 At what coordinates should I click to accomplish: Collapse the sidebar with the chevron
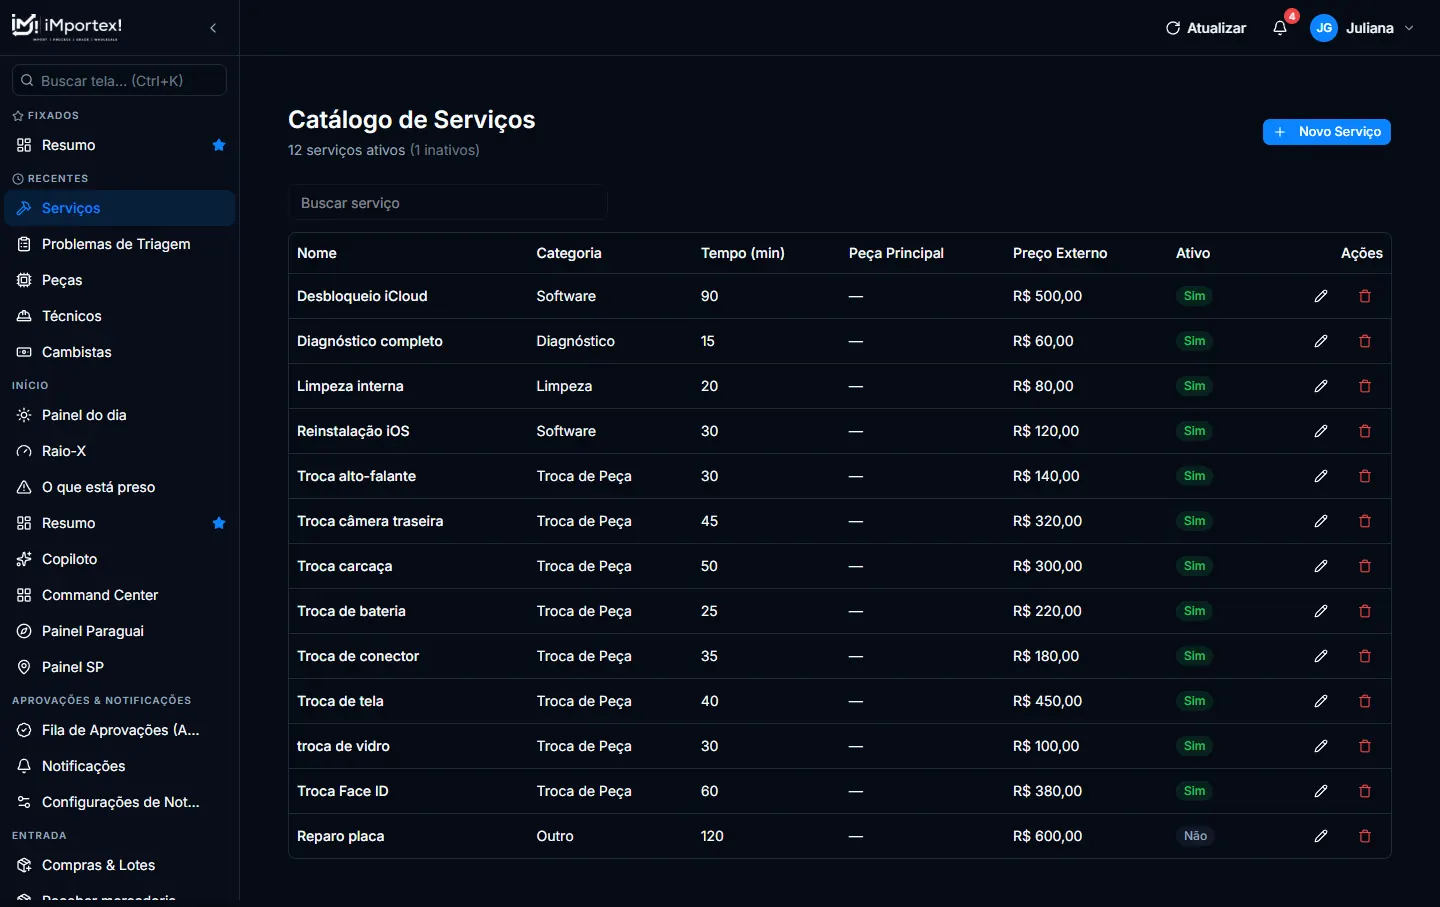pos(213,28)
